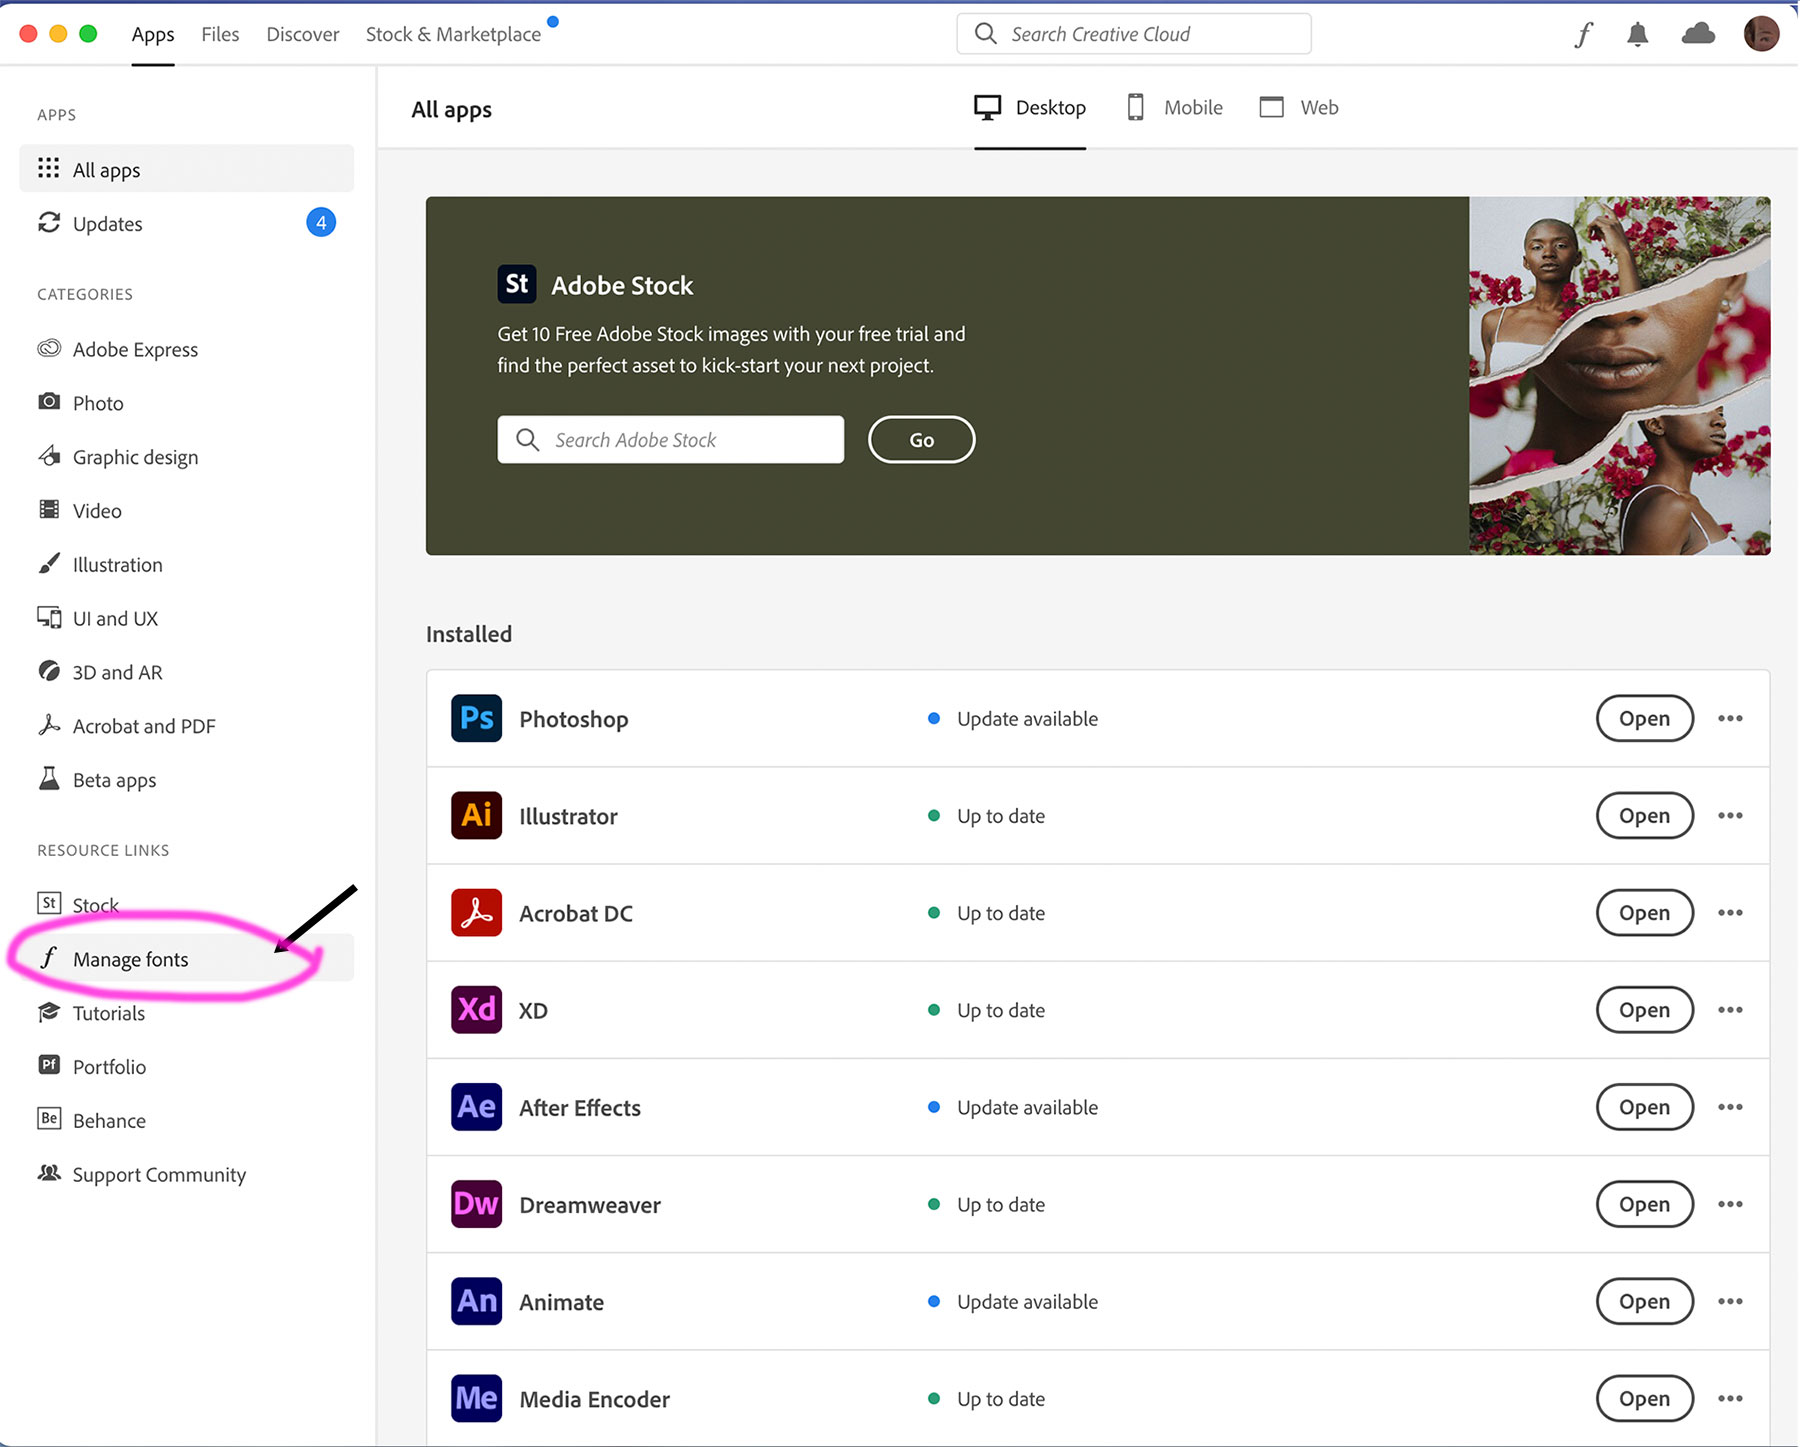Click the After Effects app icon

[x=476, y=1107]
